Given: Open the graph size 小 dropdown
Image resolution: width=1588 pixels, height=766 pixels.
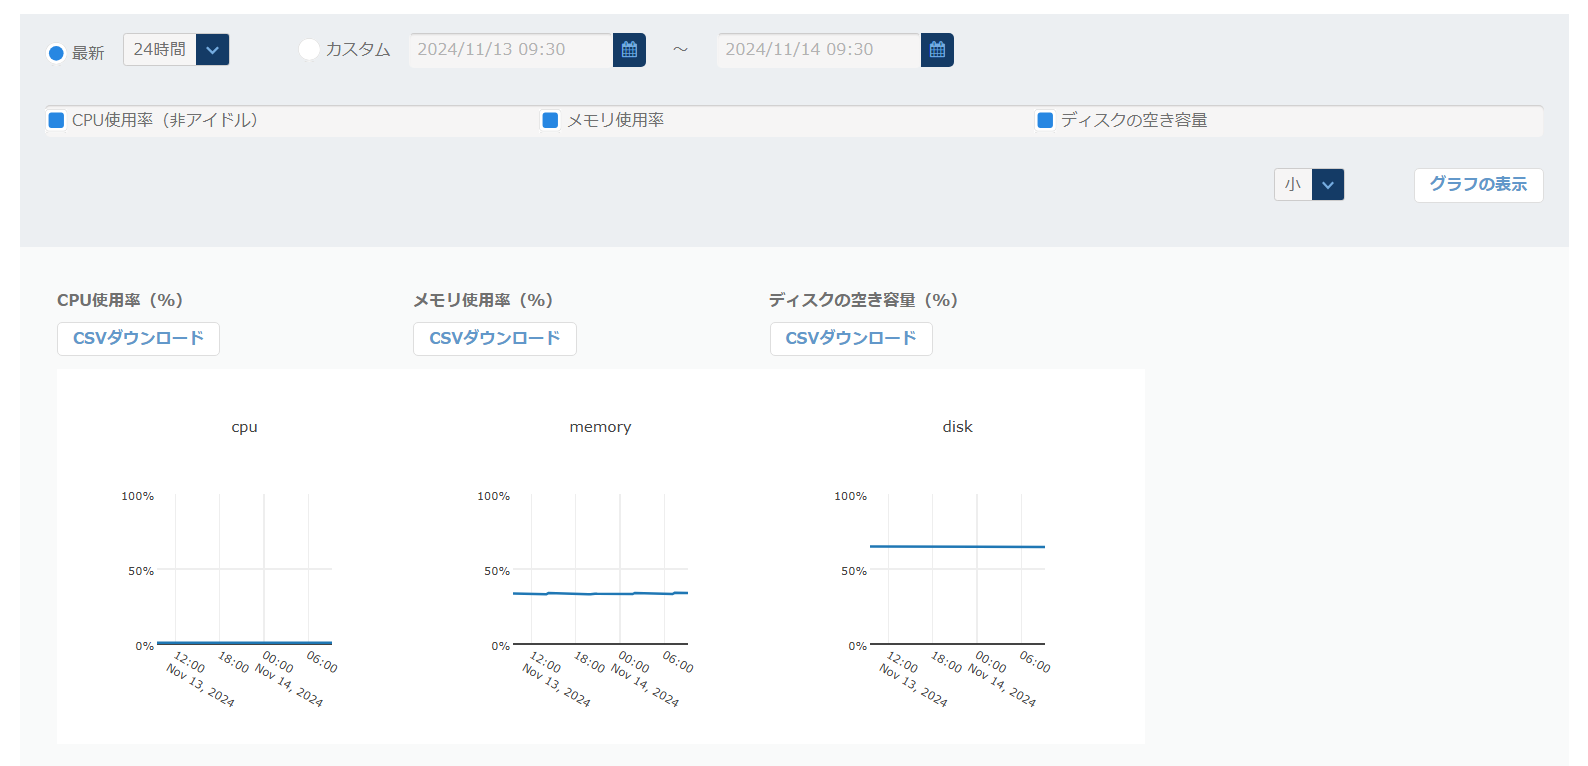Looking at the screenshot, I should pos(1327,185).
